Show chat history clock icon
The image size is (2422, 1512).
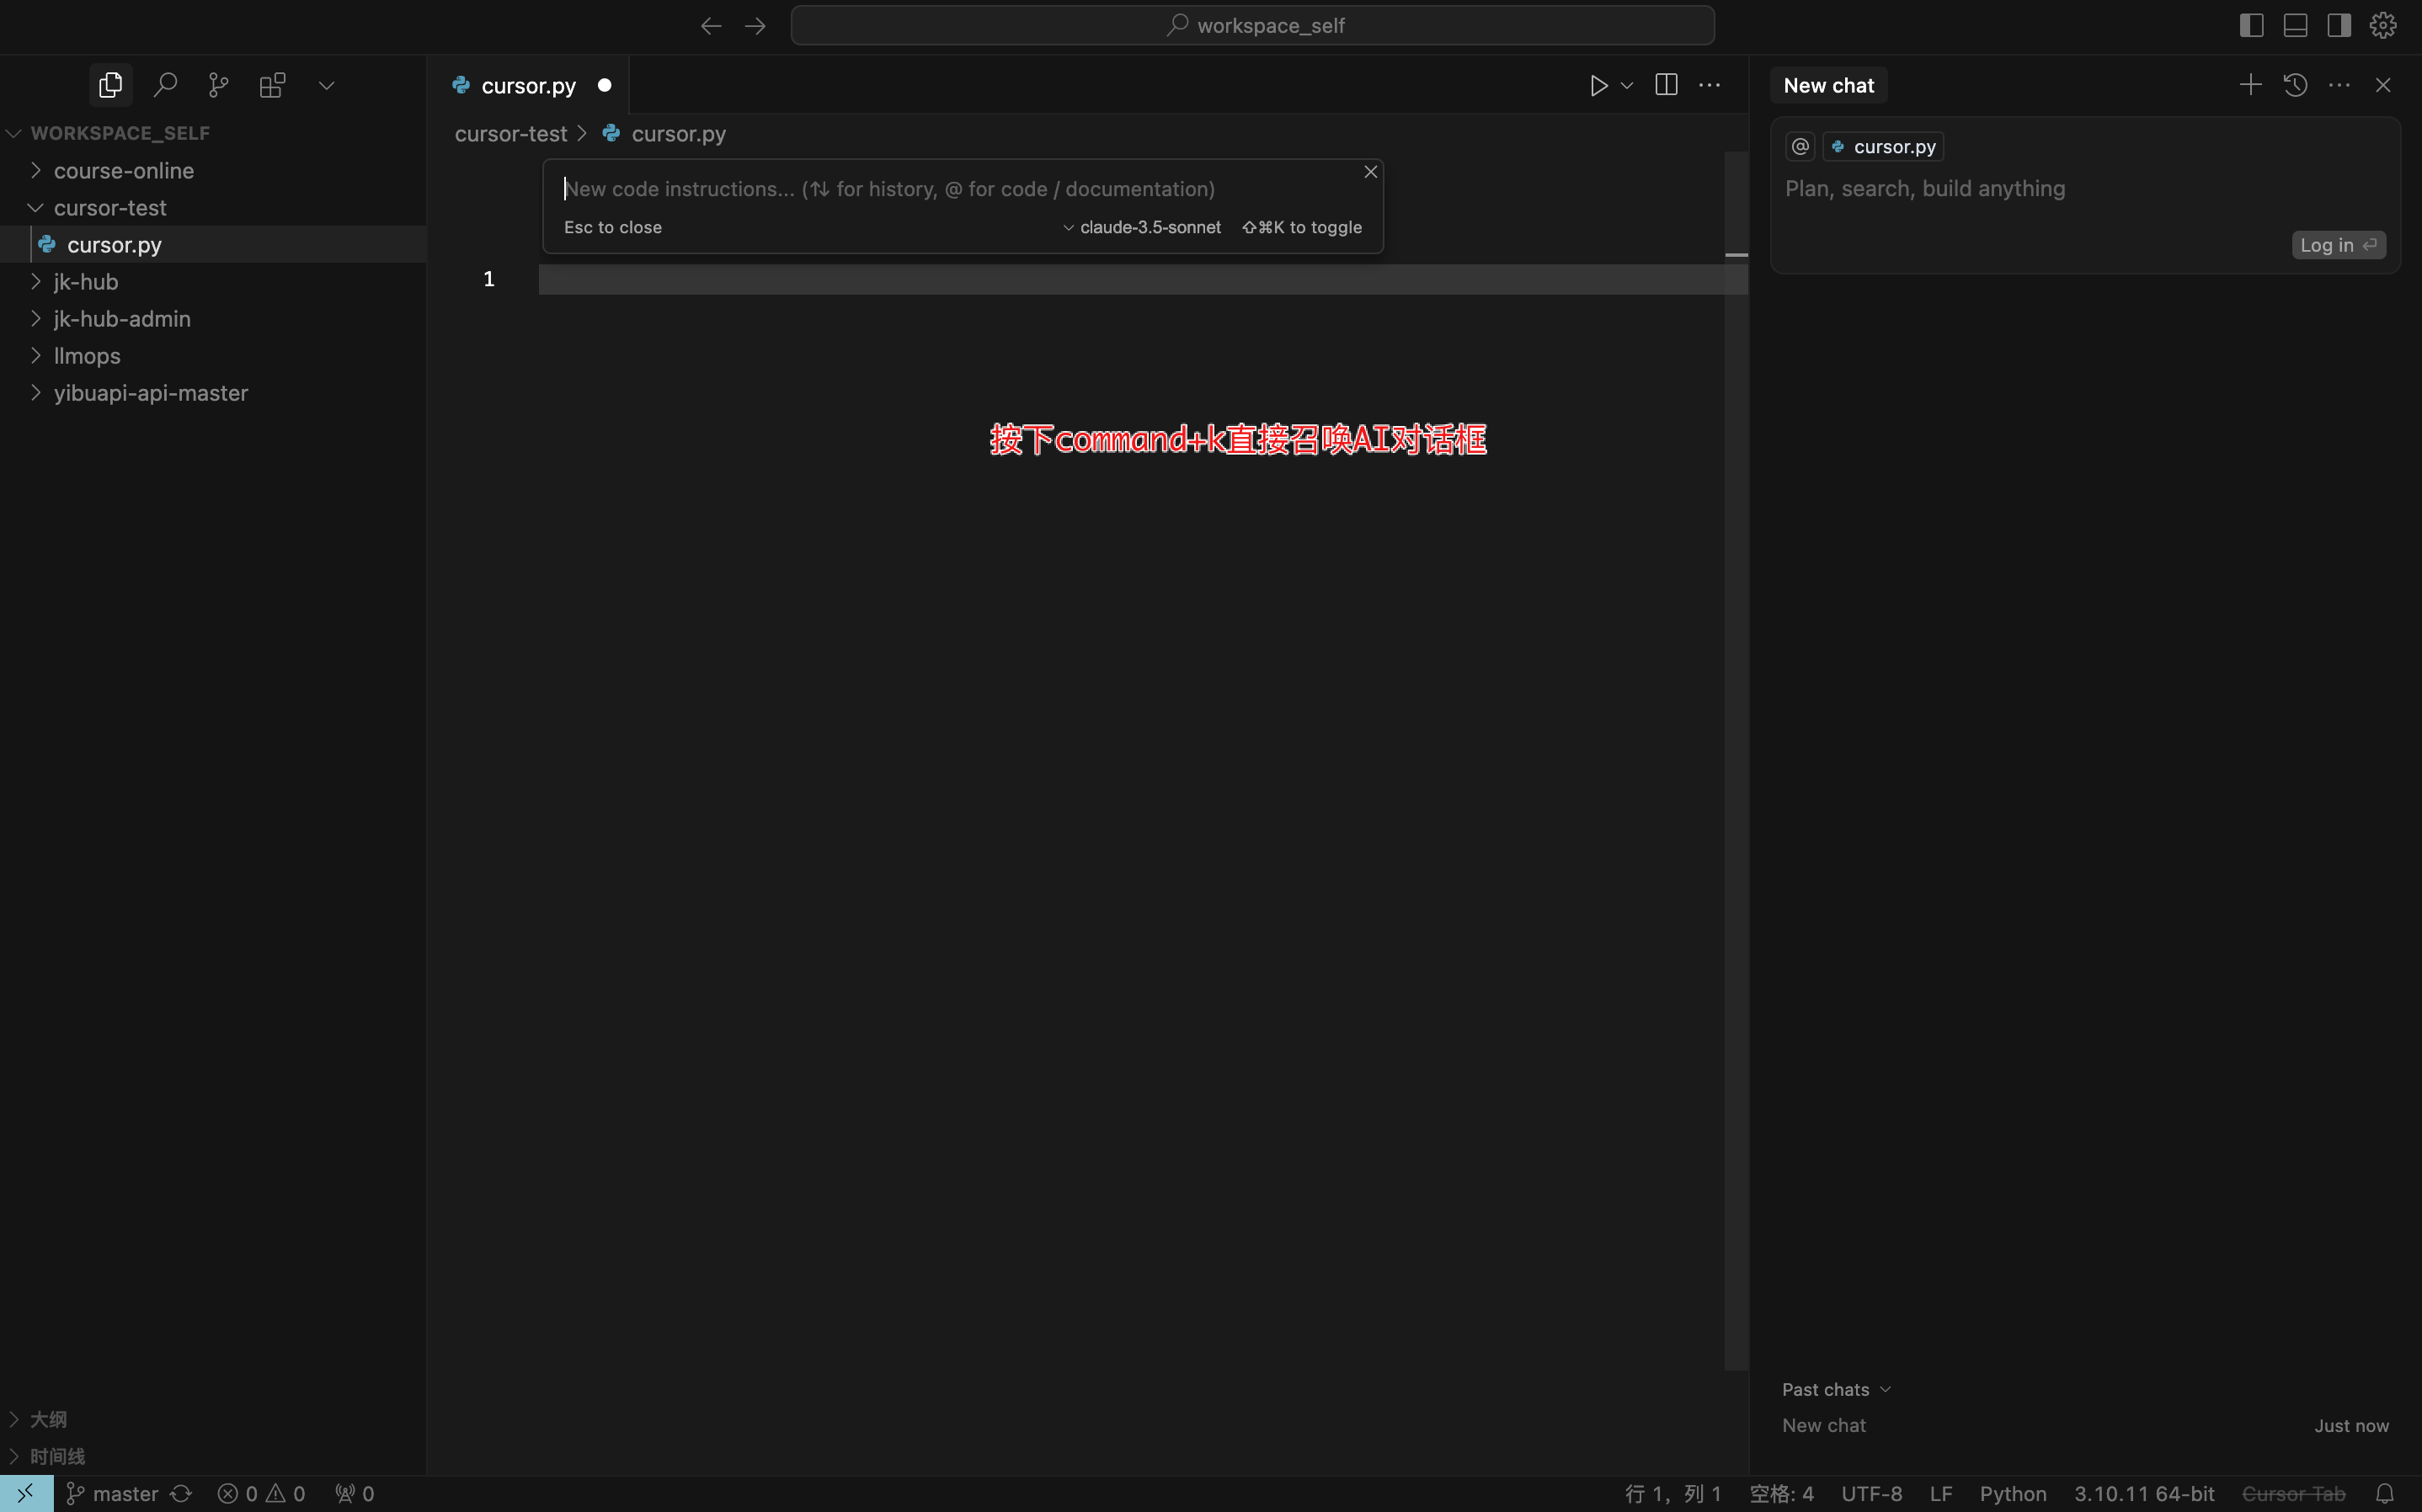pyautogui.click(x=2295, y=85)
